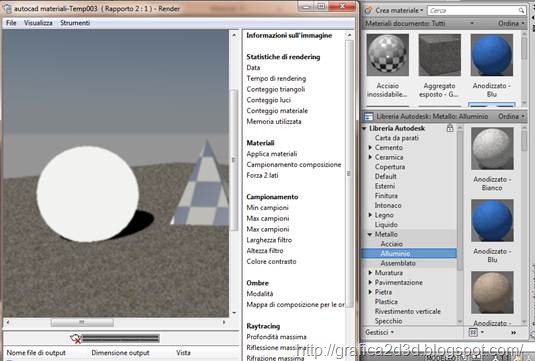
Task: Click the library panel header icon
Action: point(369,117)
